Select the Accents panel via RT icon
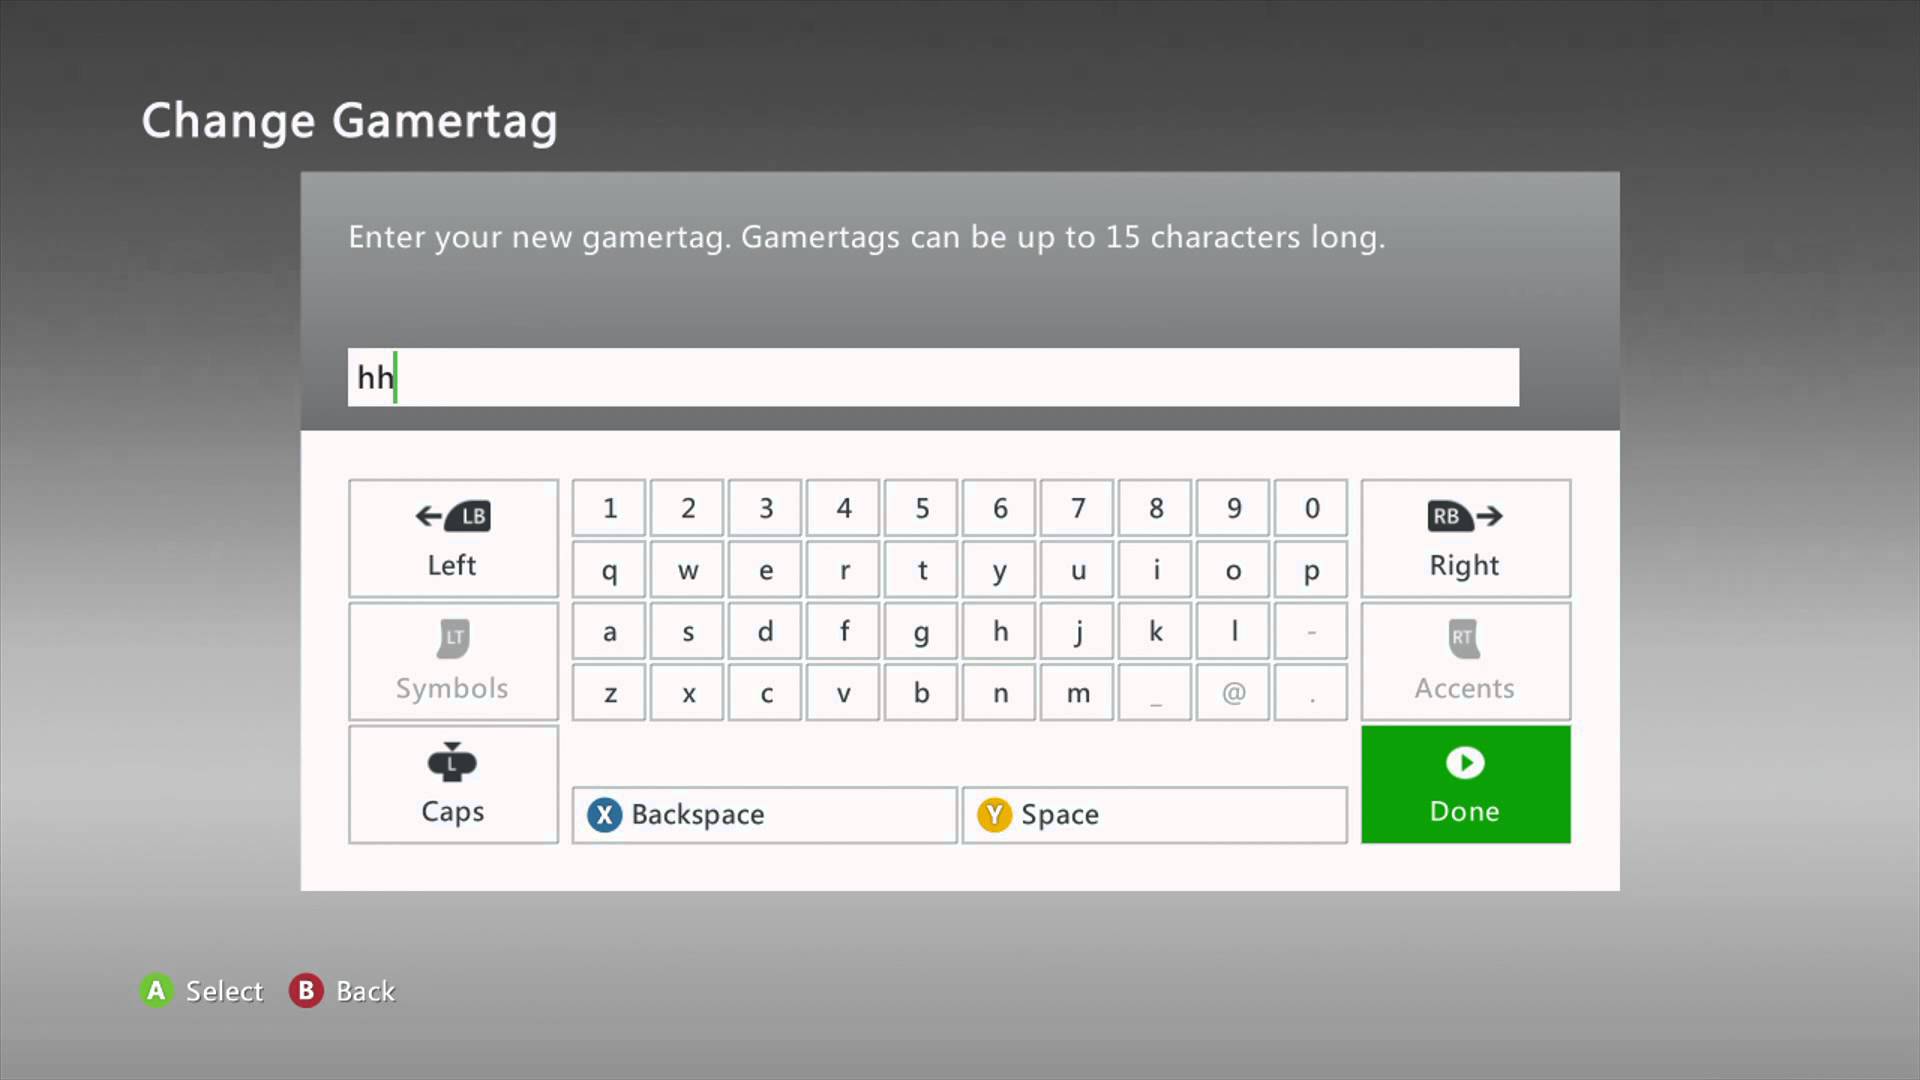The width and height of the screenshot is (1920, 1080). [x=1464, y=659]
